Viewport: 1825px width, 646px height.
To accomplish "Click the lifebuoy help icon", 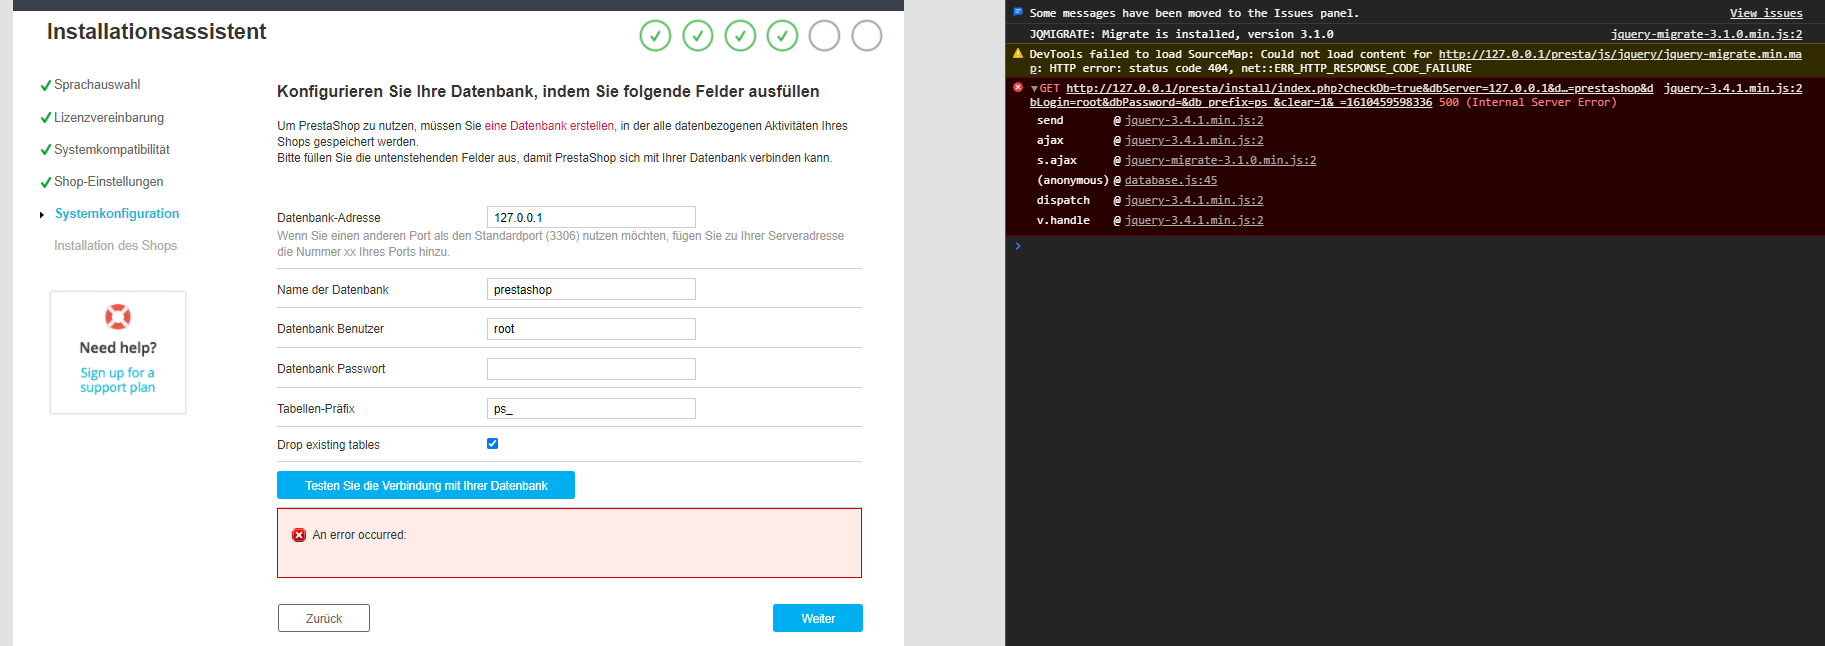I will point(118,317).
